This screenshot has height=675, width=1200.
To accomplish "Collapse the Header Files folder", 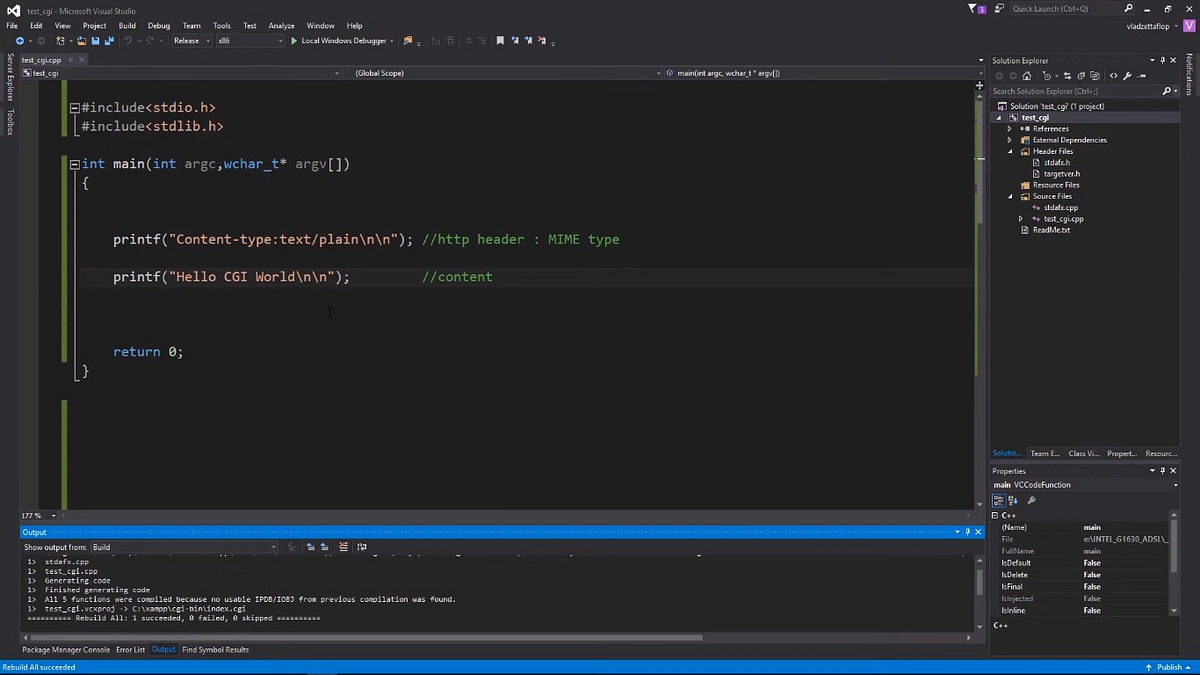I will click(x=1010, y=151).
